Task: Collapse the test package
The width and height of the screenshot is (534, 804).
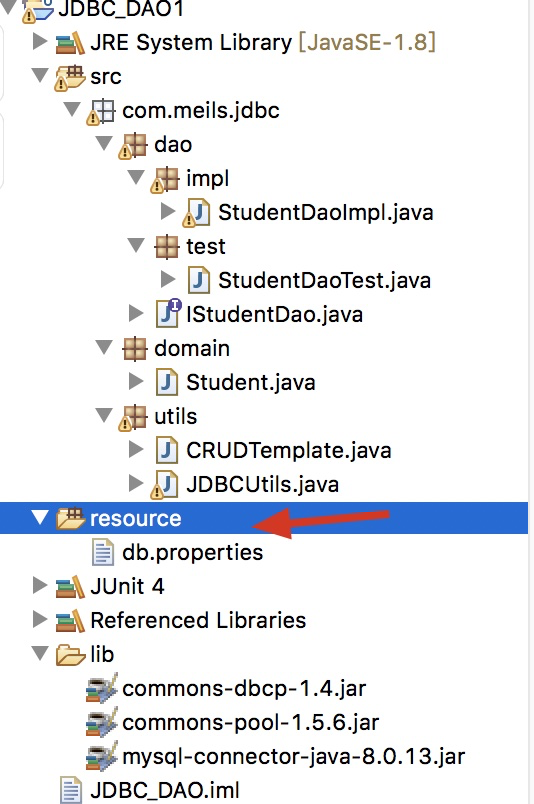Action: (x=135, y=245)
